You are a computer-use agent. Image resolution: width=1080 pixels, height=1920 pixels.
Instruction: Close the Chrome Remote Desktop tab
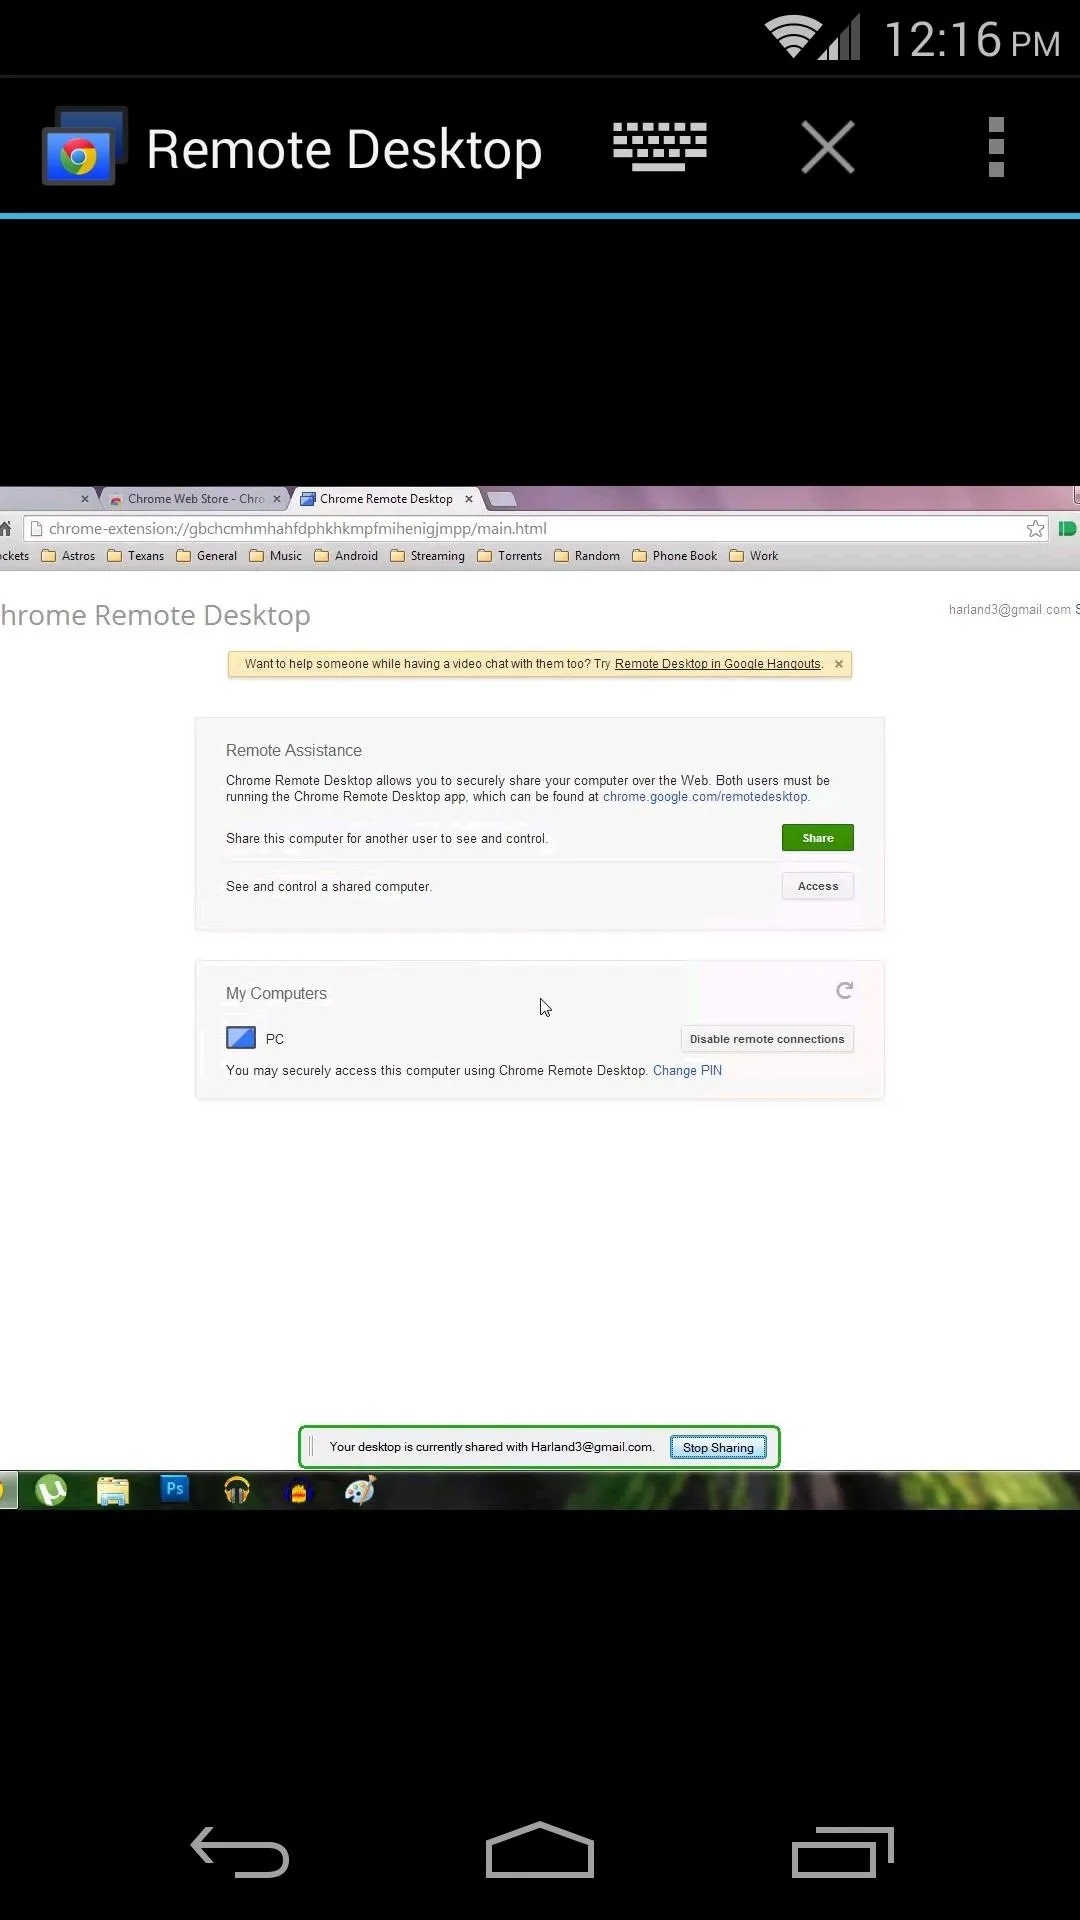[x=468, y=499]
